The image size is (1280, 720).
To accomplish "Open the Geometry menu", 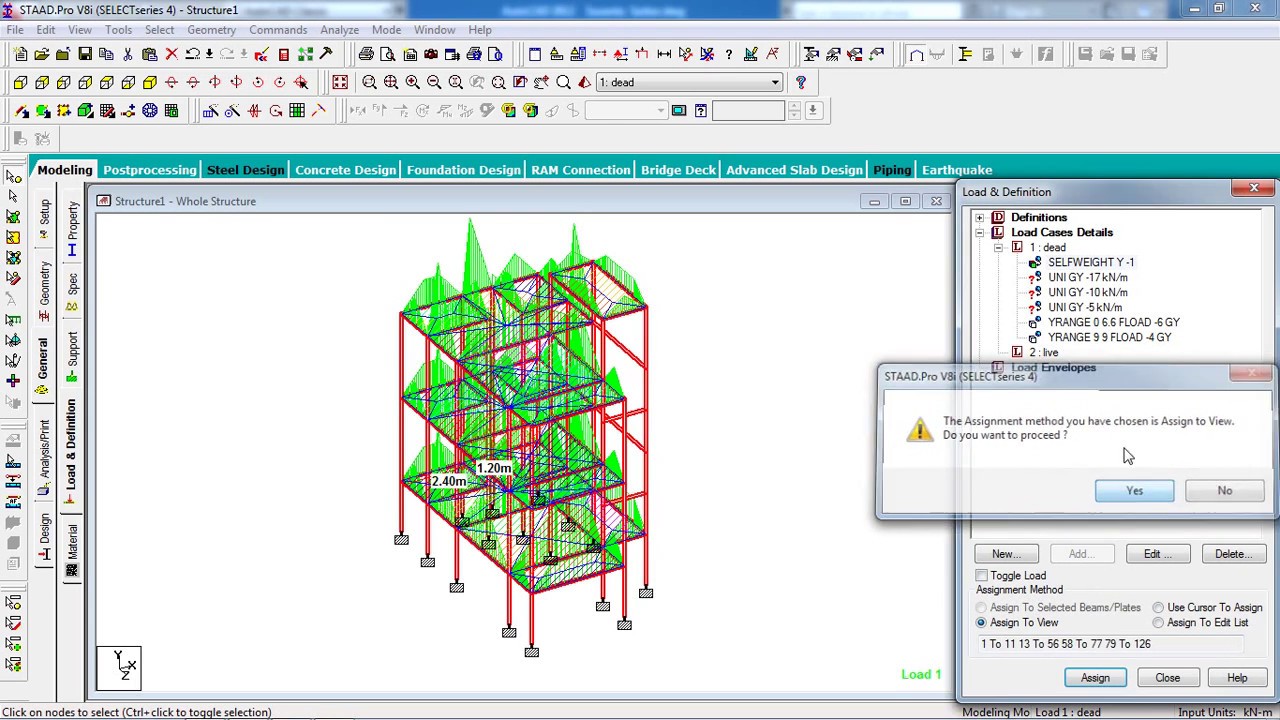I will point(211,30).
